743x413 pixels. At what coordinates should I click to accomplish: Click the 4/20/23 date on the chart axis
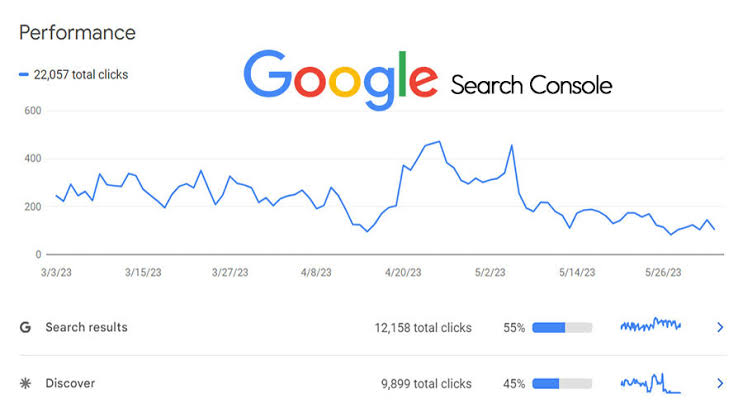click(407, 272)
